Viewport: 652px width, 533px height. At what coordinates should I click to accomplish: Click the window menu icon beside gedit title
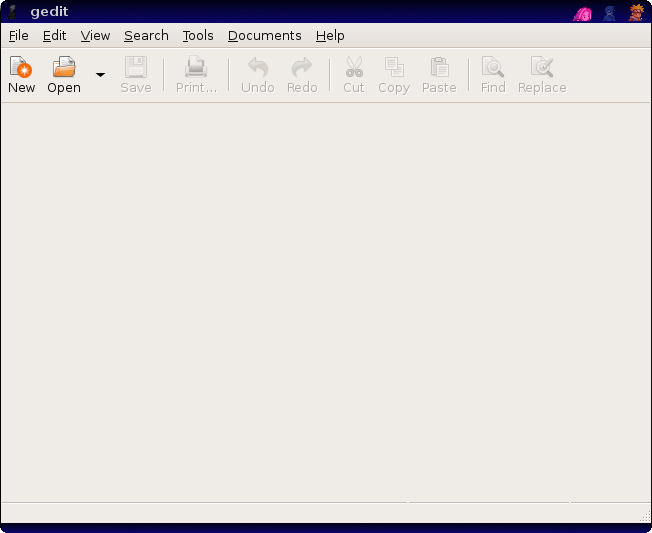[x=12, y=12]
